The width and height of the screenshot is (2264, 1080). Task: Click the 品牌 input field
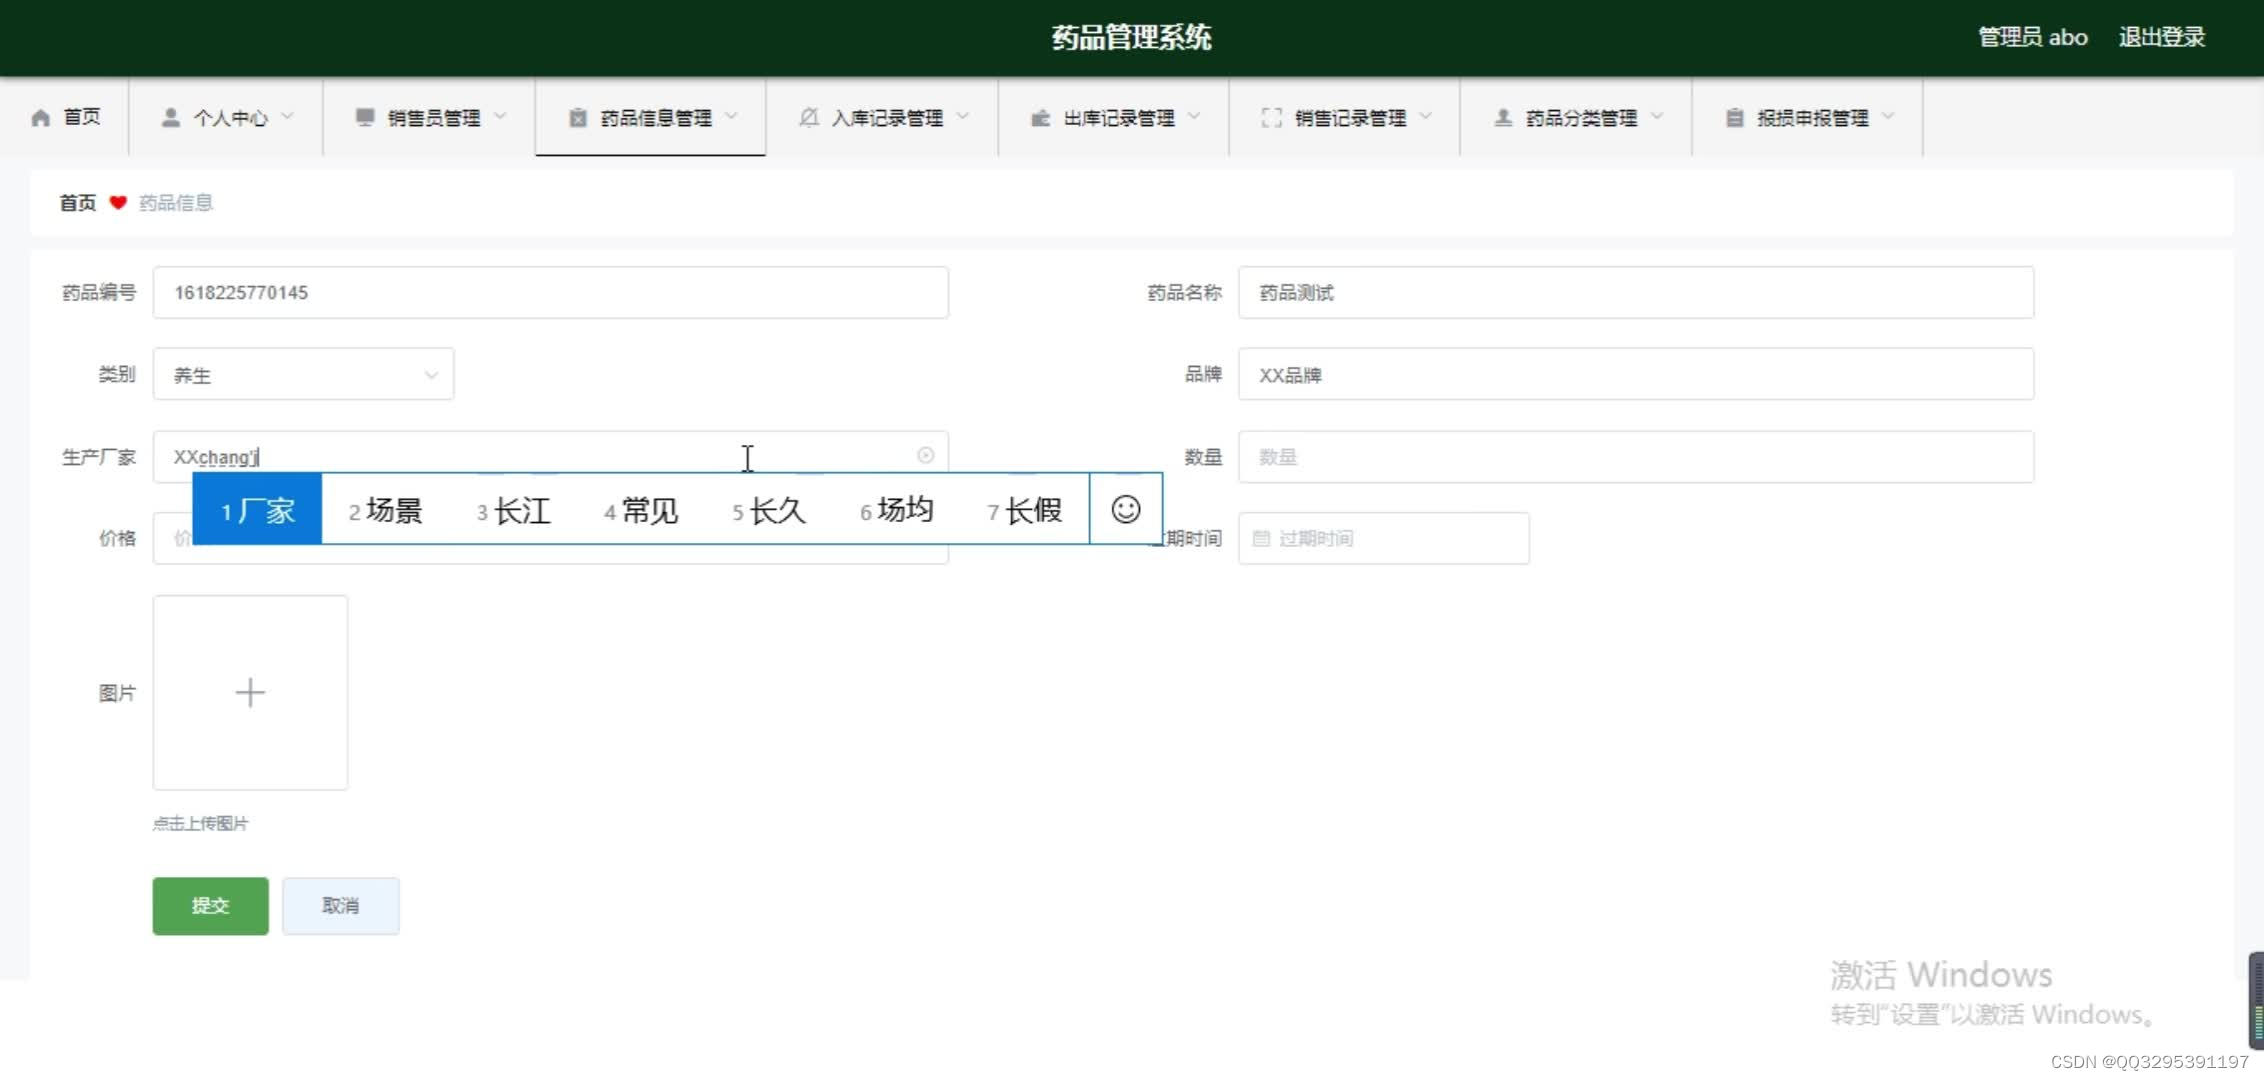pos(1636,375)
